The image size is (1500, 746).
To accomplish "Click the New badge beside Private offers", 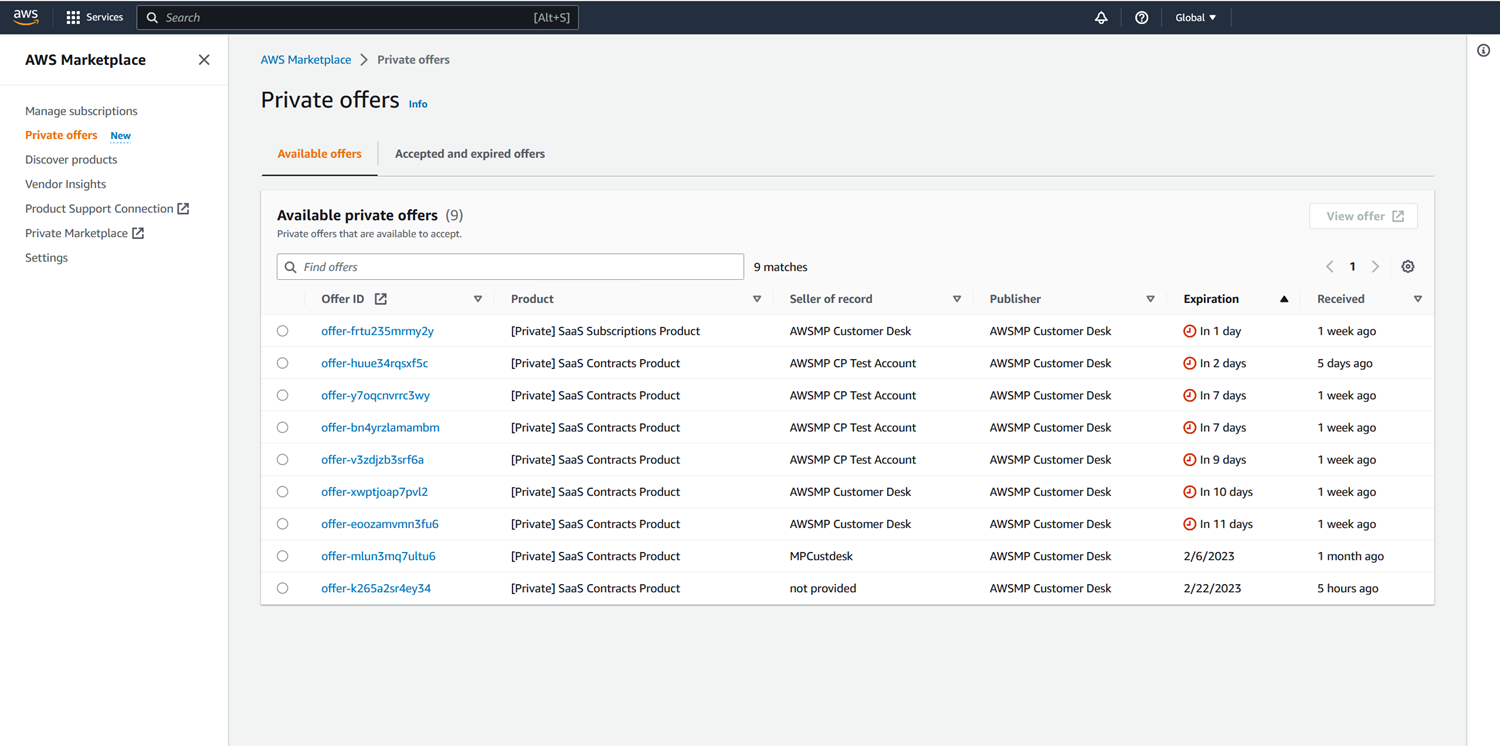I will [120, 136].
